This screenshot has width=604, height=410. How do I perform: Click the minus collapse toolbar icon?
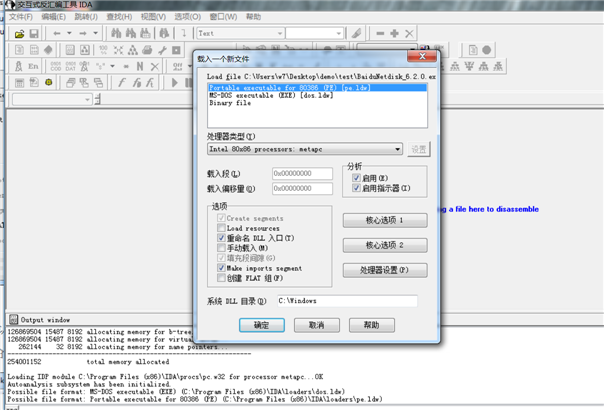380,34
